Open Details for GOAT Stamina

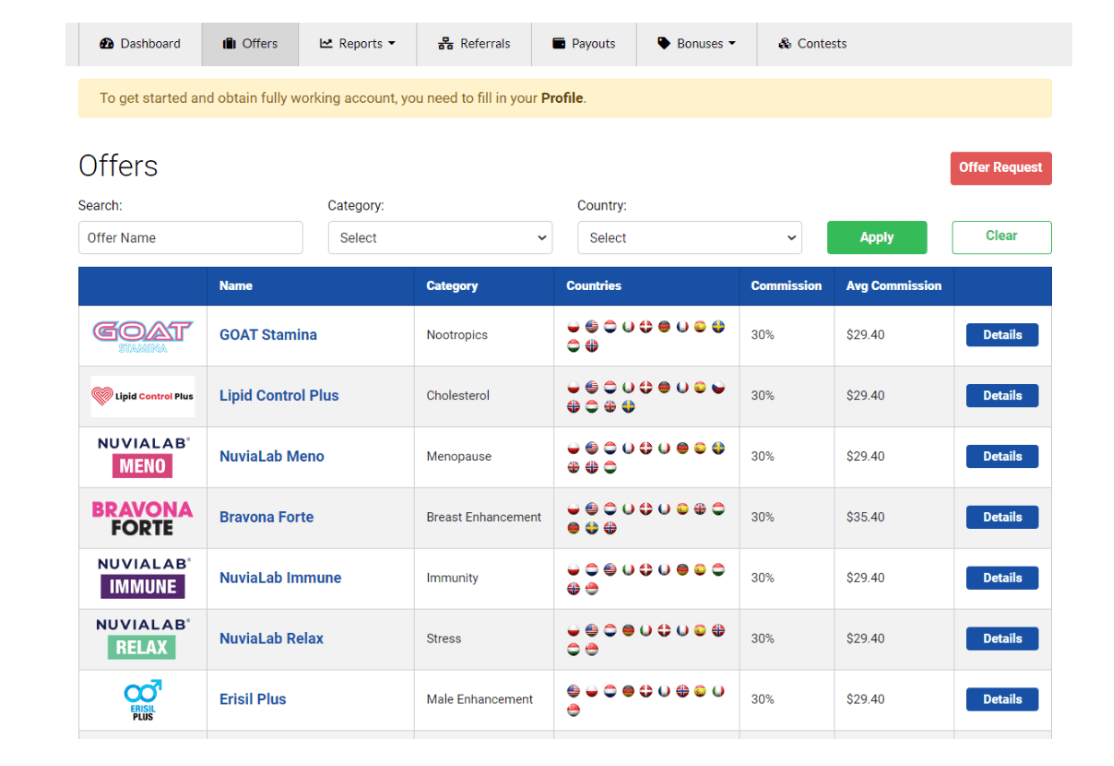click(x=1002, y=335)
